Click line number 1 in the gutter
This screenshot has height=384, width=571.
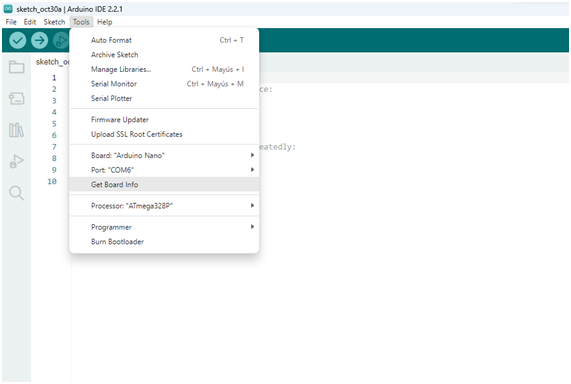tap(54, 78)
